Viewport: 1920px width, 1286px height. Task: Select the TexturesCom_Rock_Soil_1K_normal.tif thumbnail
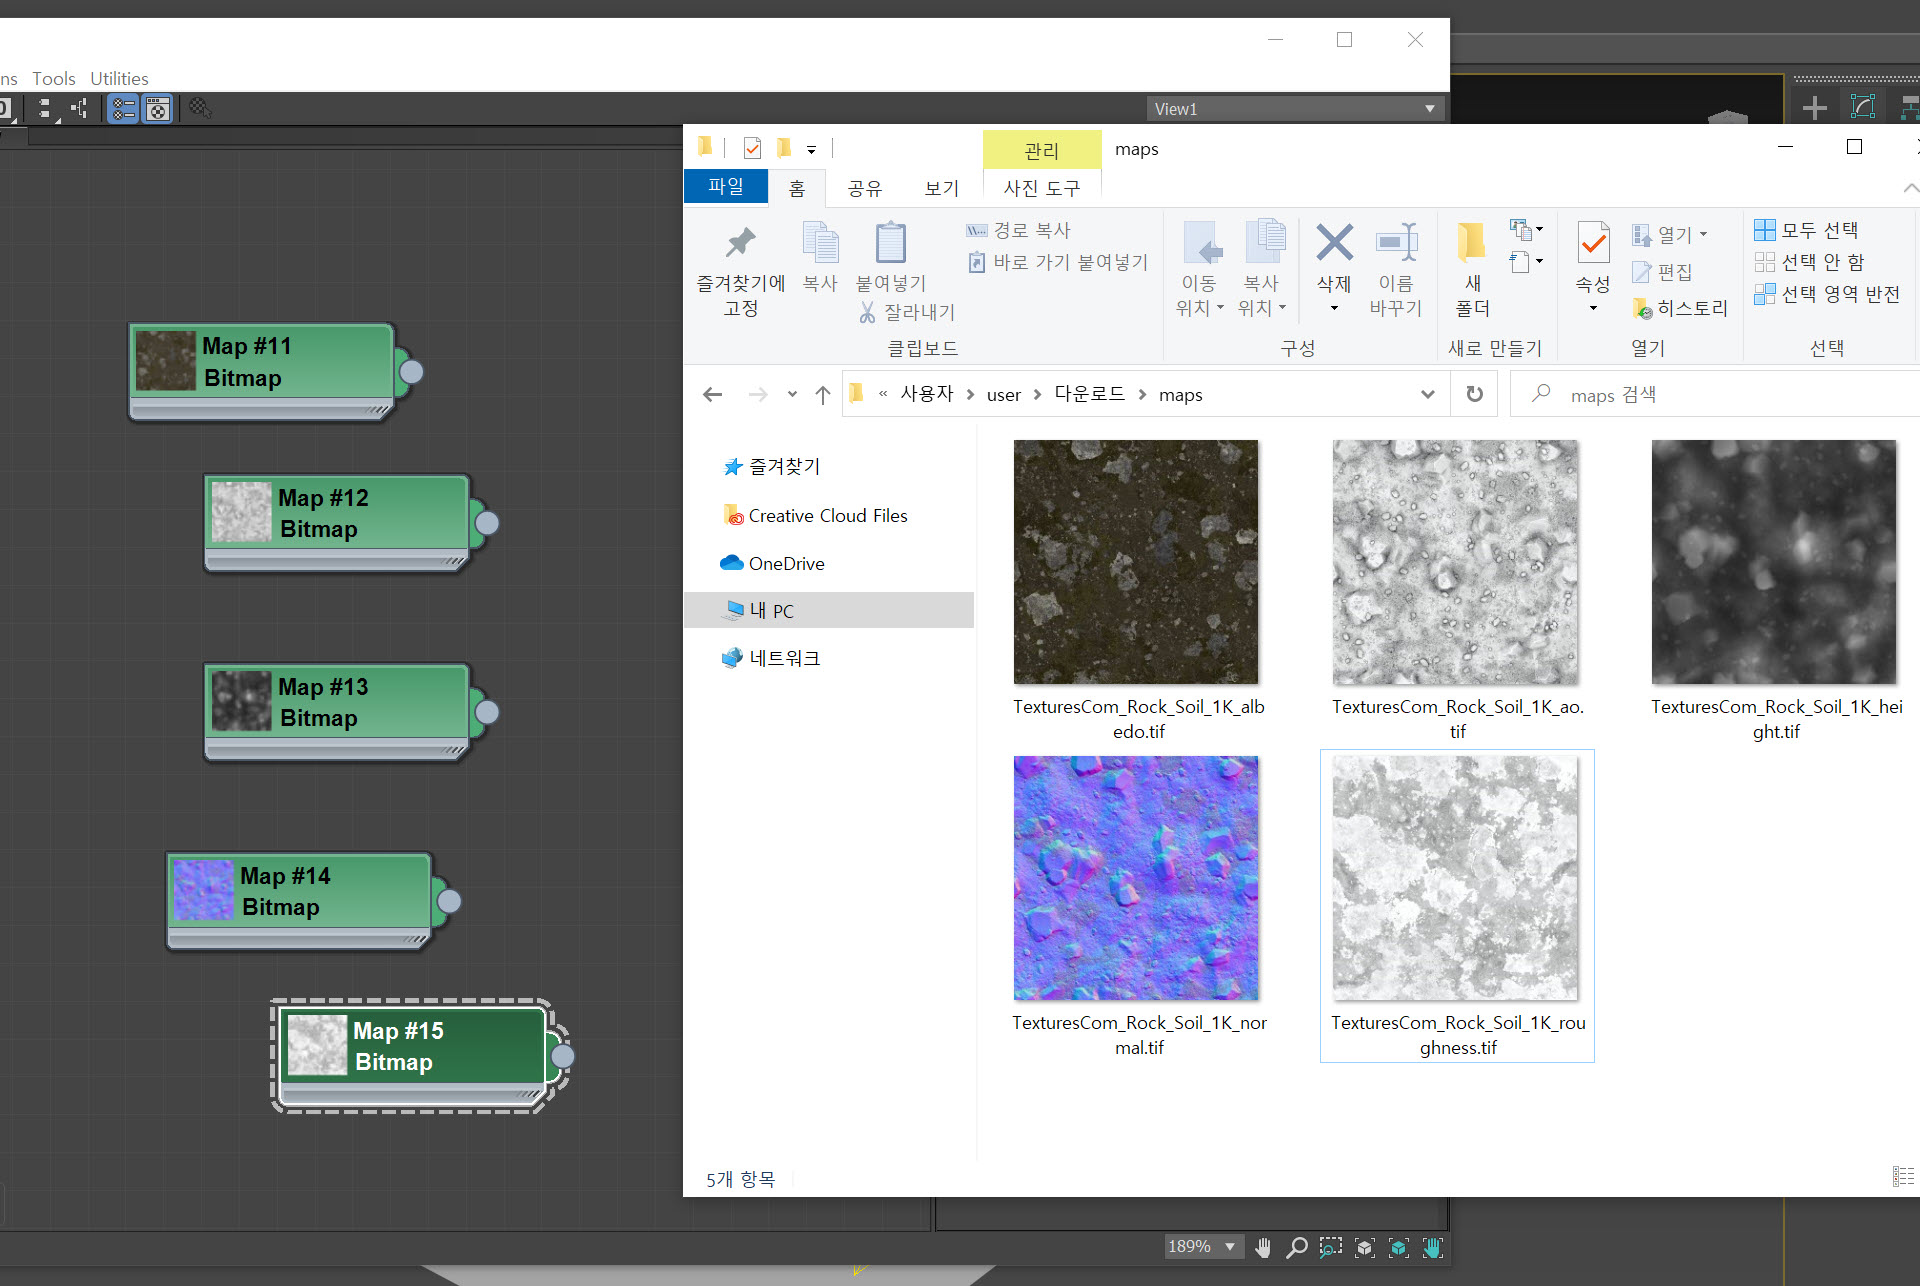click(1136, 878)
